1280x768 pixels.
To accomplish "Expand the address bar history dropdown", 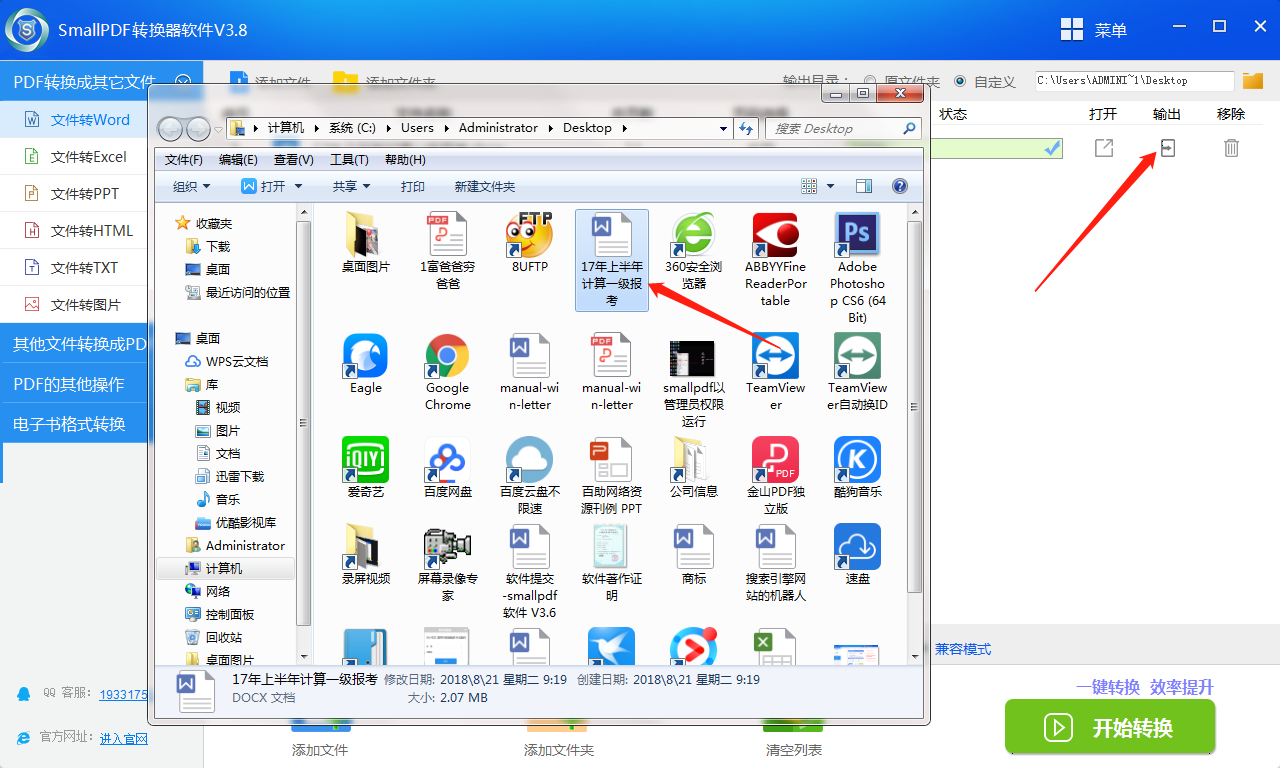I will coord(724,128).
